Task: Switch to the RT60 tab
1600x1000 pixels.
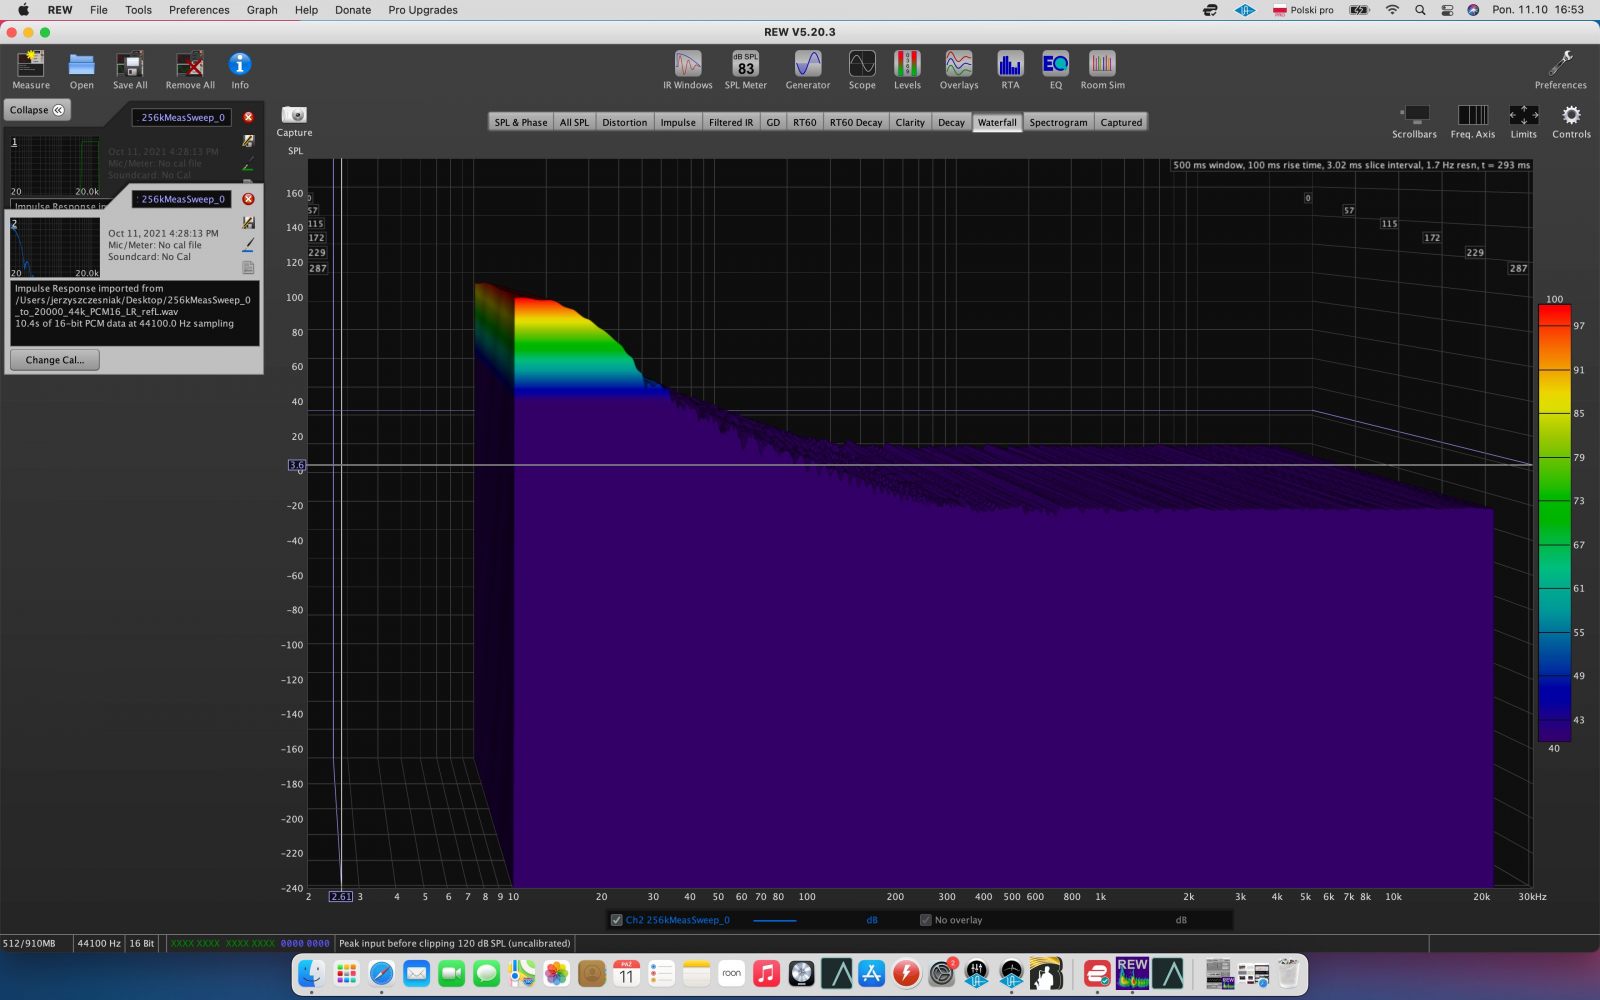Action: click(x=805, y=122)
